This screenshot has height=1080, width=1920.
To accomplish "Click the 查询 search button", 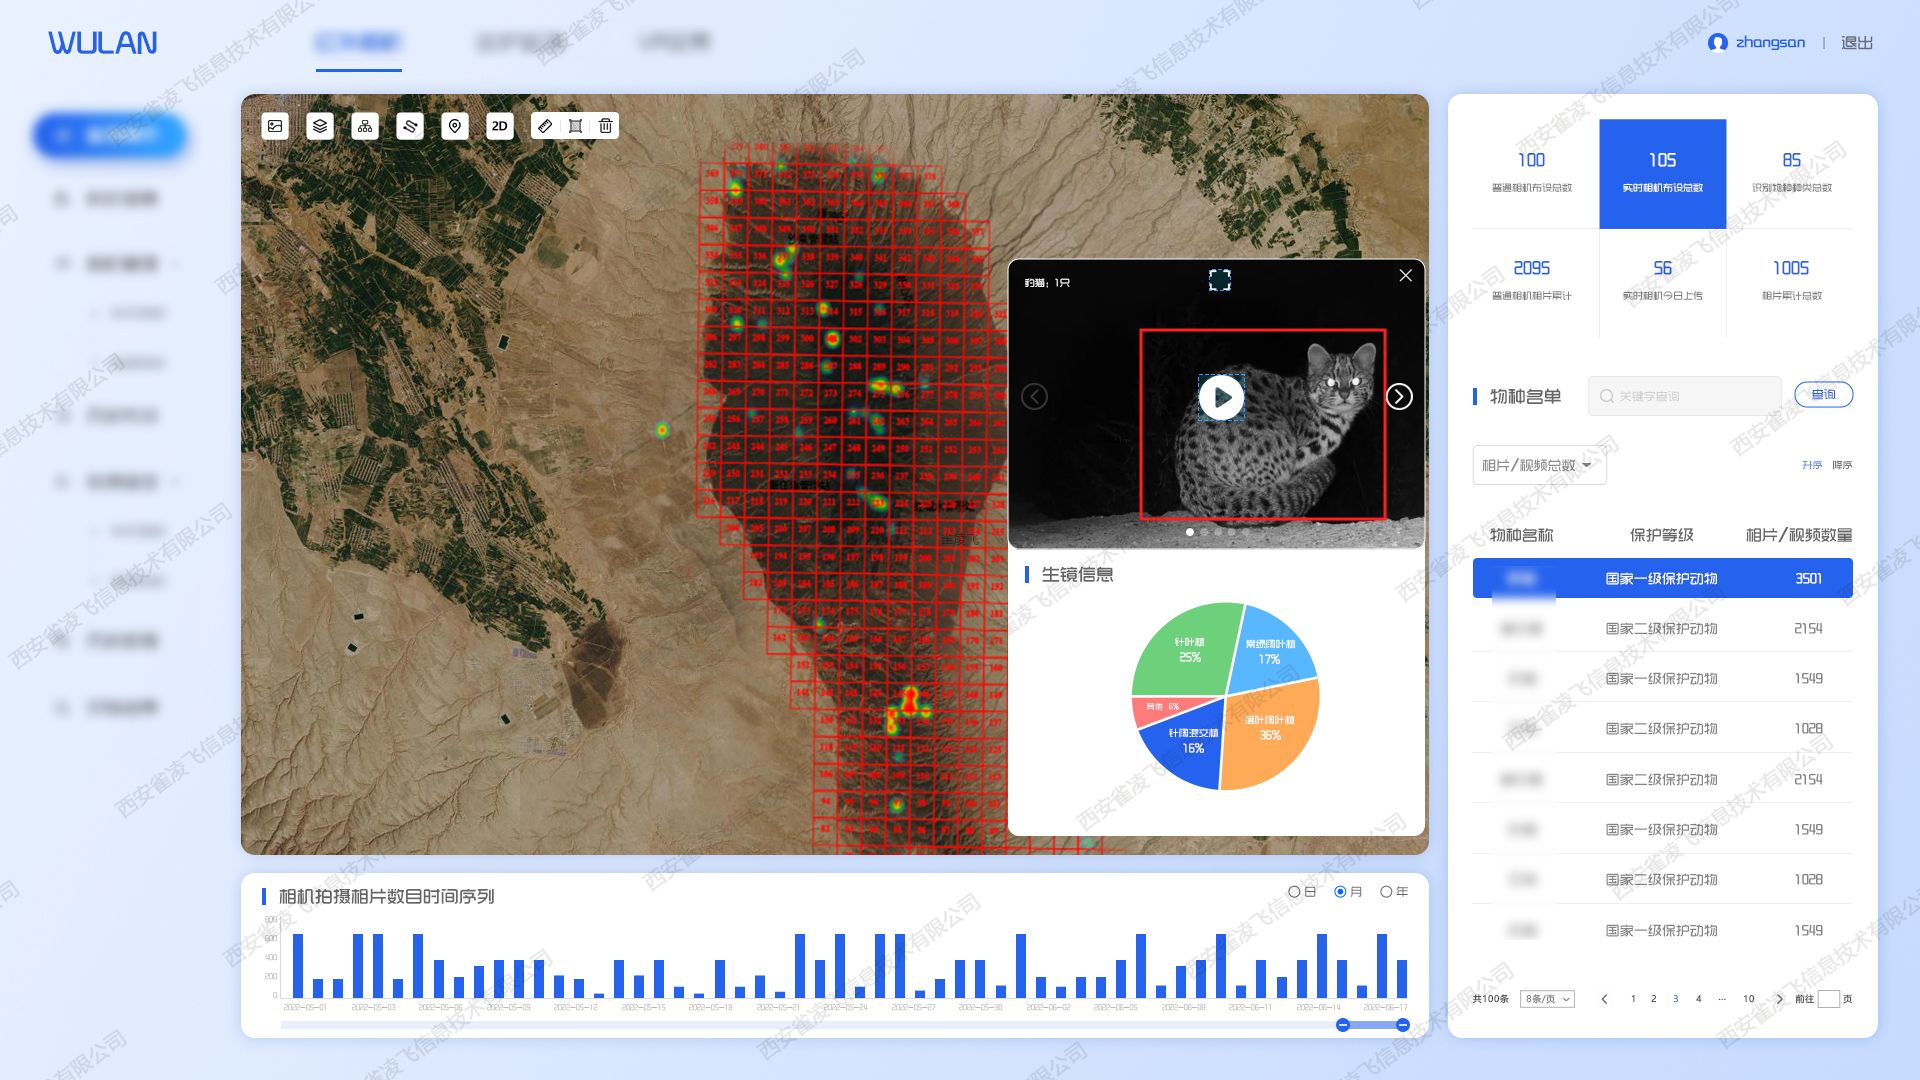I will tap(1823, 395).
